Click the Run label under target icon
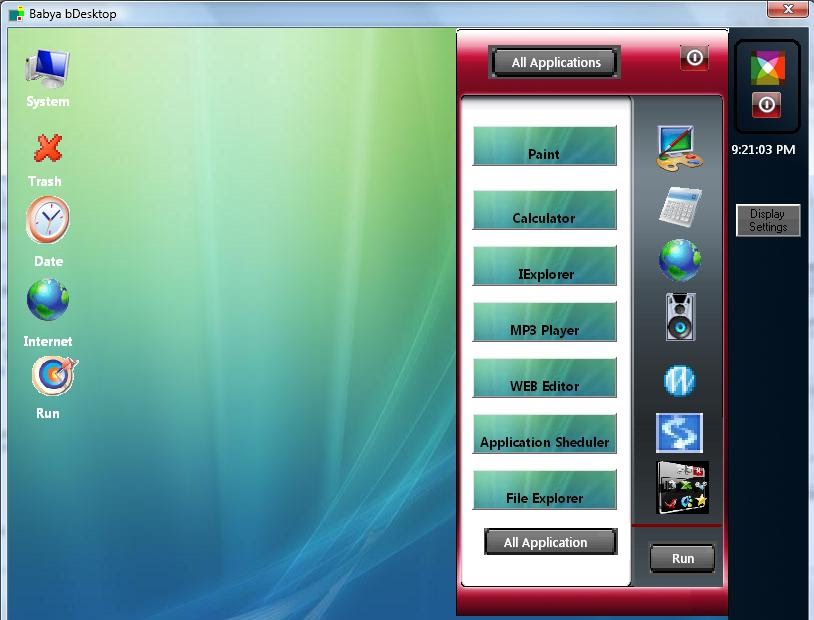 [x=48, y=413]
